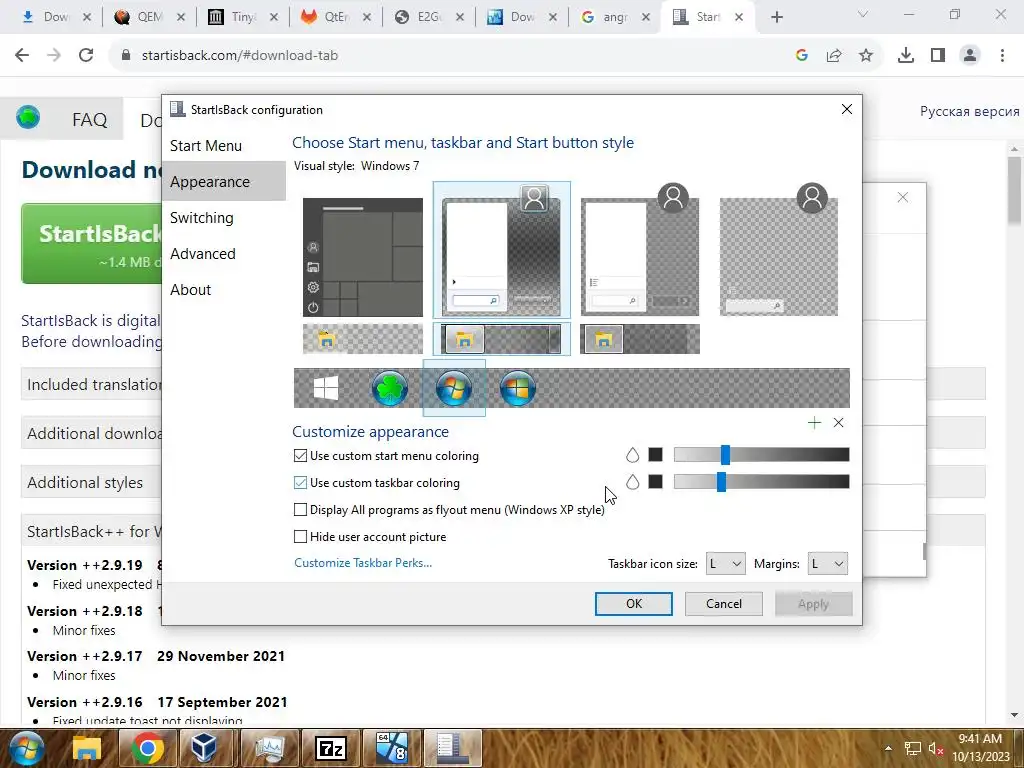Image resolution: width=1024 pixels, height=768 pixels.
Task: Click the start menu opacity slider
Action: pos(761,455)
